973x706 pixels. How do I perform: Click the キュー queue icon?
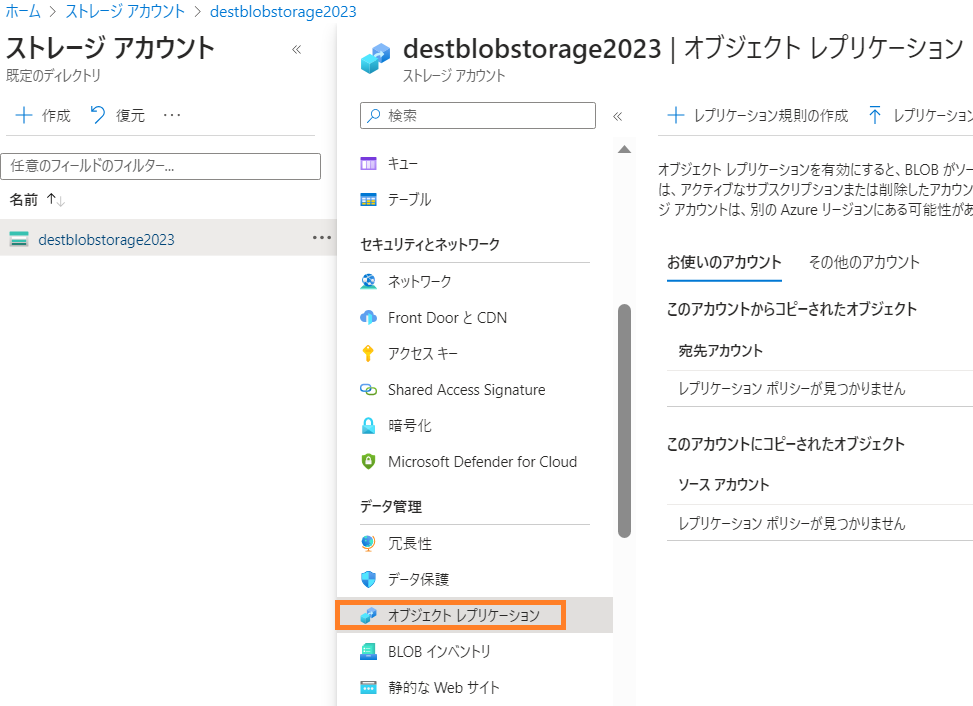coord(369,164)
